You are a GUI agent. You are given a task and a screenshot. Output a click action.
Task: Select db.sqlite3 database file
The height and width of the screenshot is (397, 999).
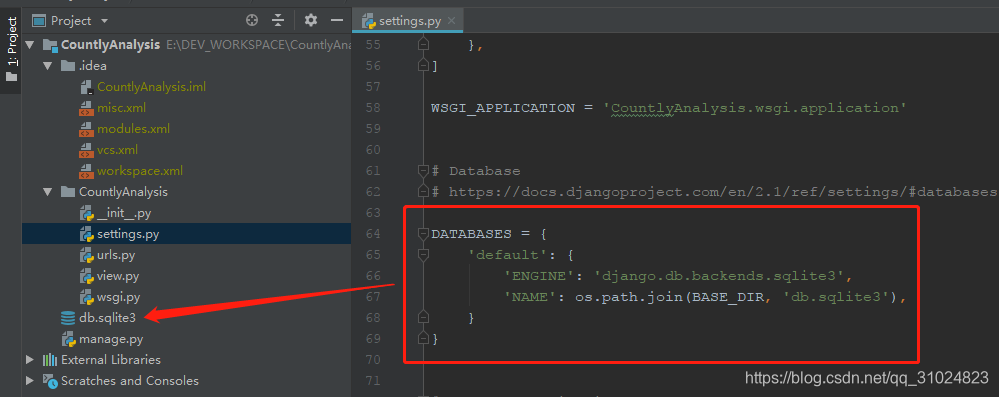coord(108,318)
